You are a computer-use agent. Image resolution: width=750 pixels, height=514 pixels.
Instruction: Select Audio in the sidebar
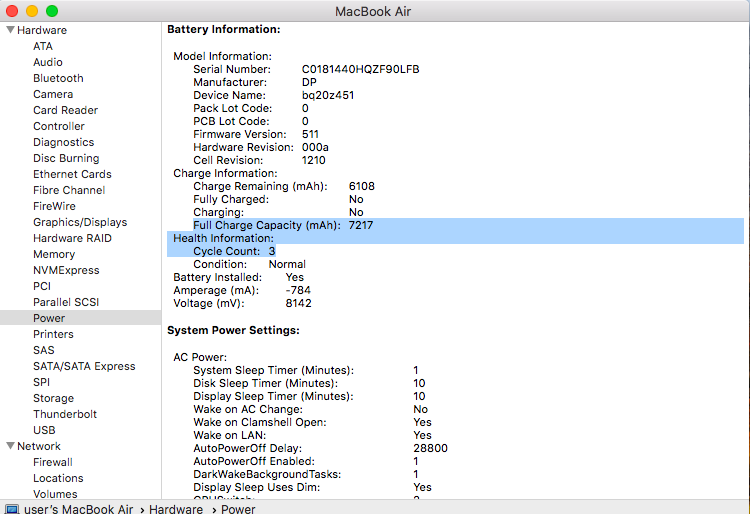click(48, 62)
